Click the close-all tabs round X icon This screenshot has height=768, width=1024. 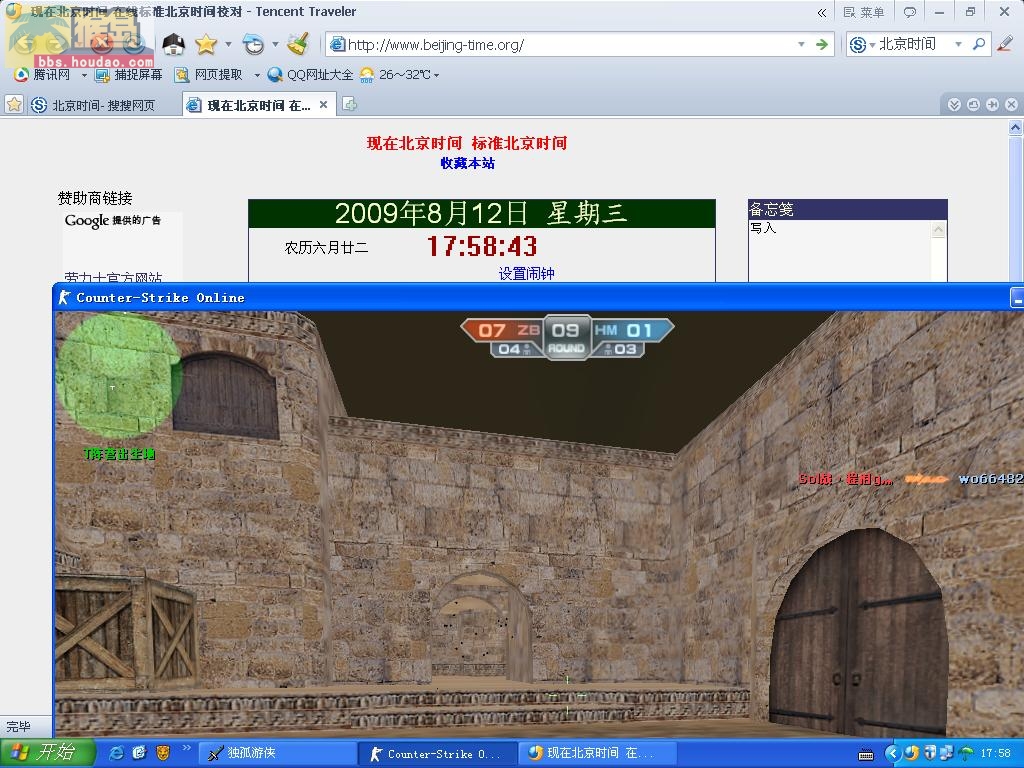coord(1011,104)
